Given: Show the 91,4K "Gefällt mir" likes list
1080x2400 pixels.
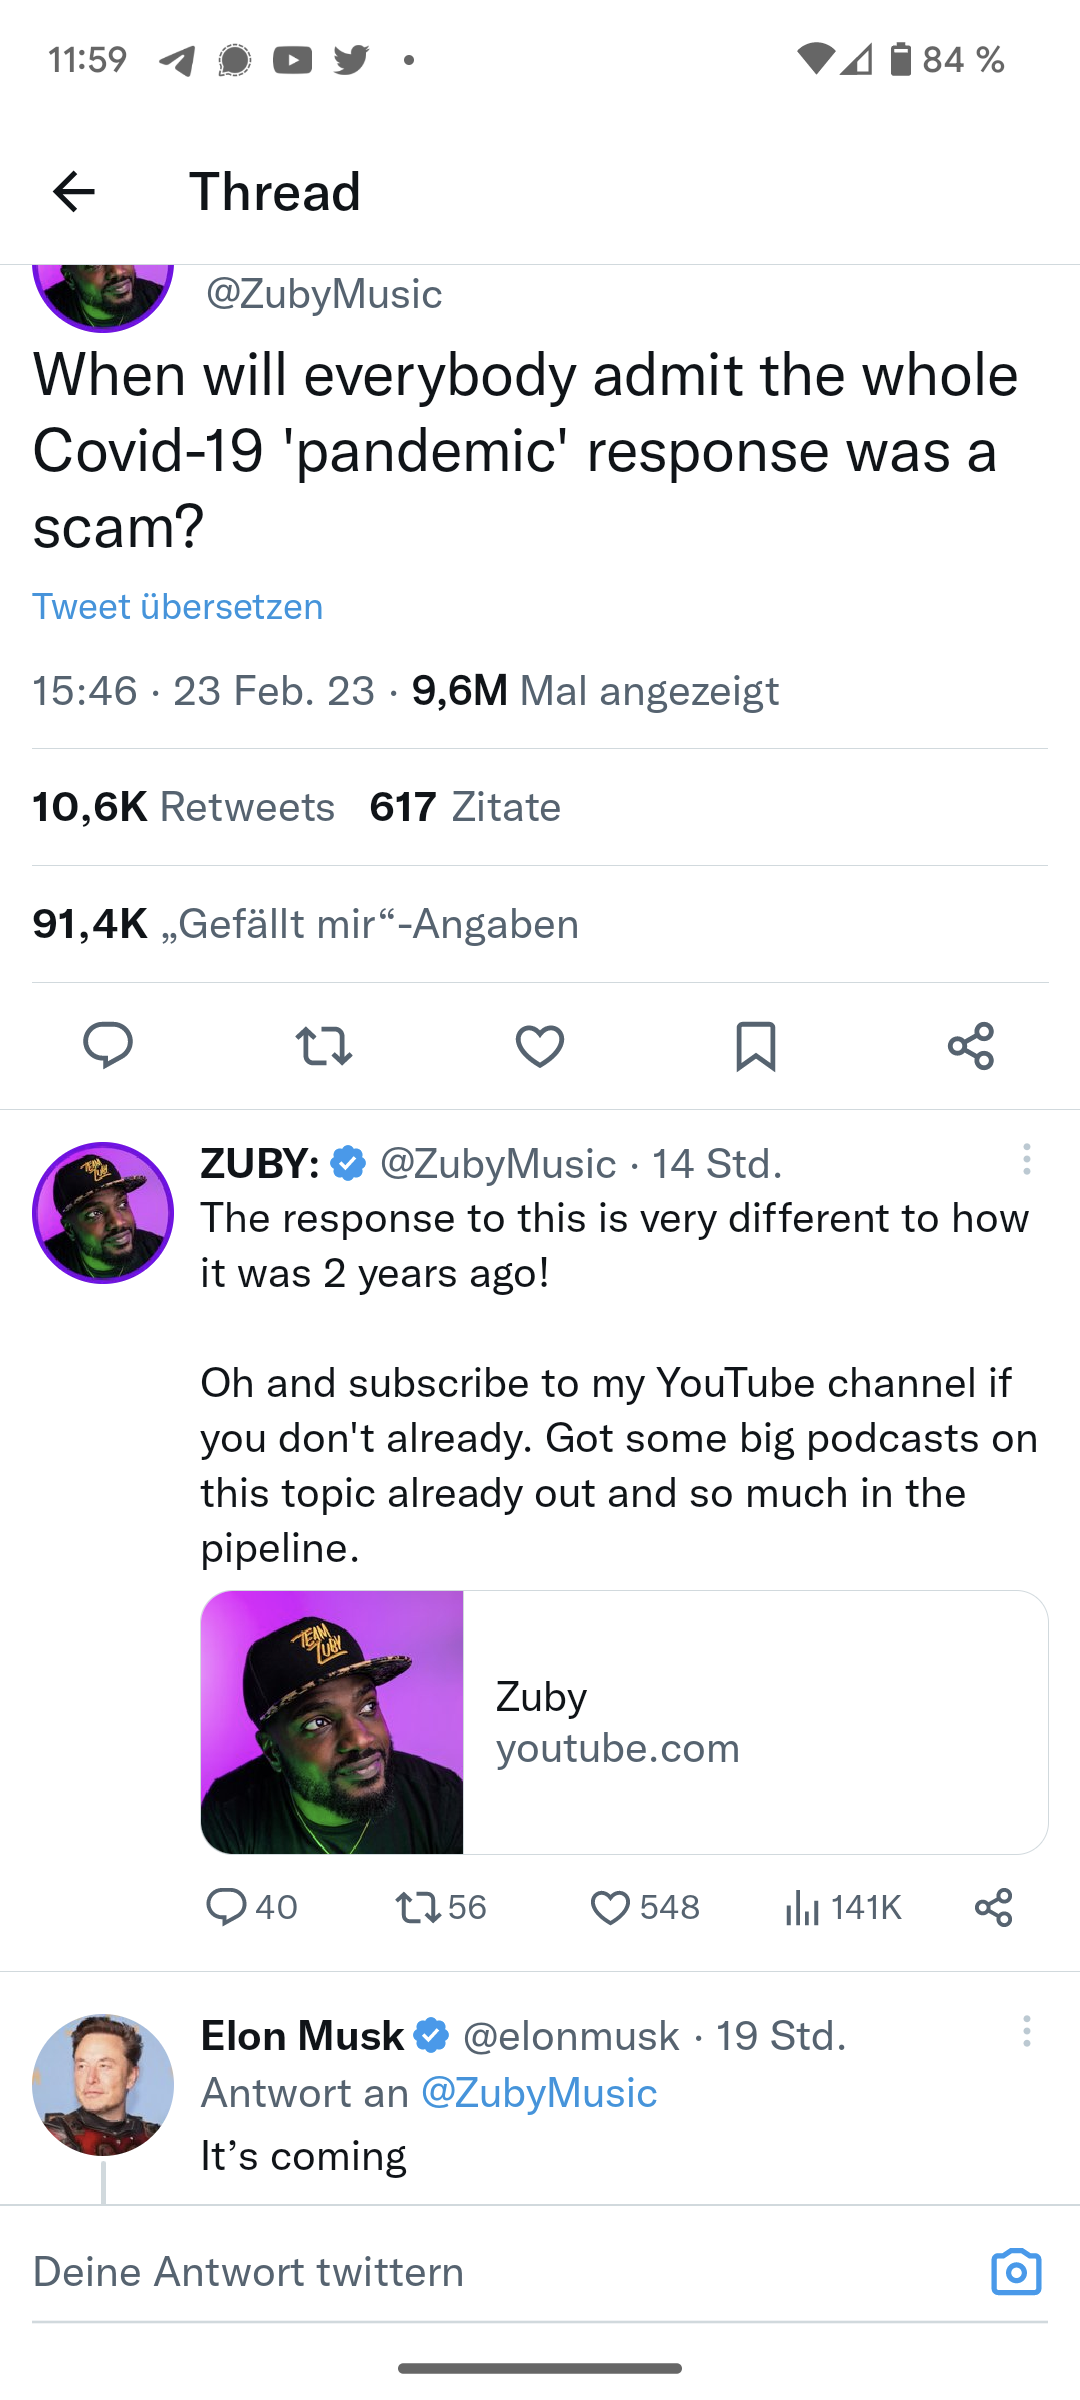Looking at the screenshot, I should click(306, 924).
